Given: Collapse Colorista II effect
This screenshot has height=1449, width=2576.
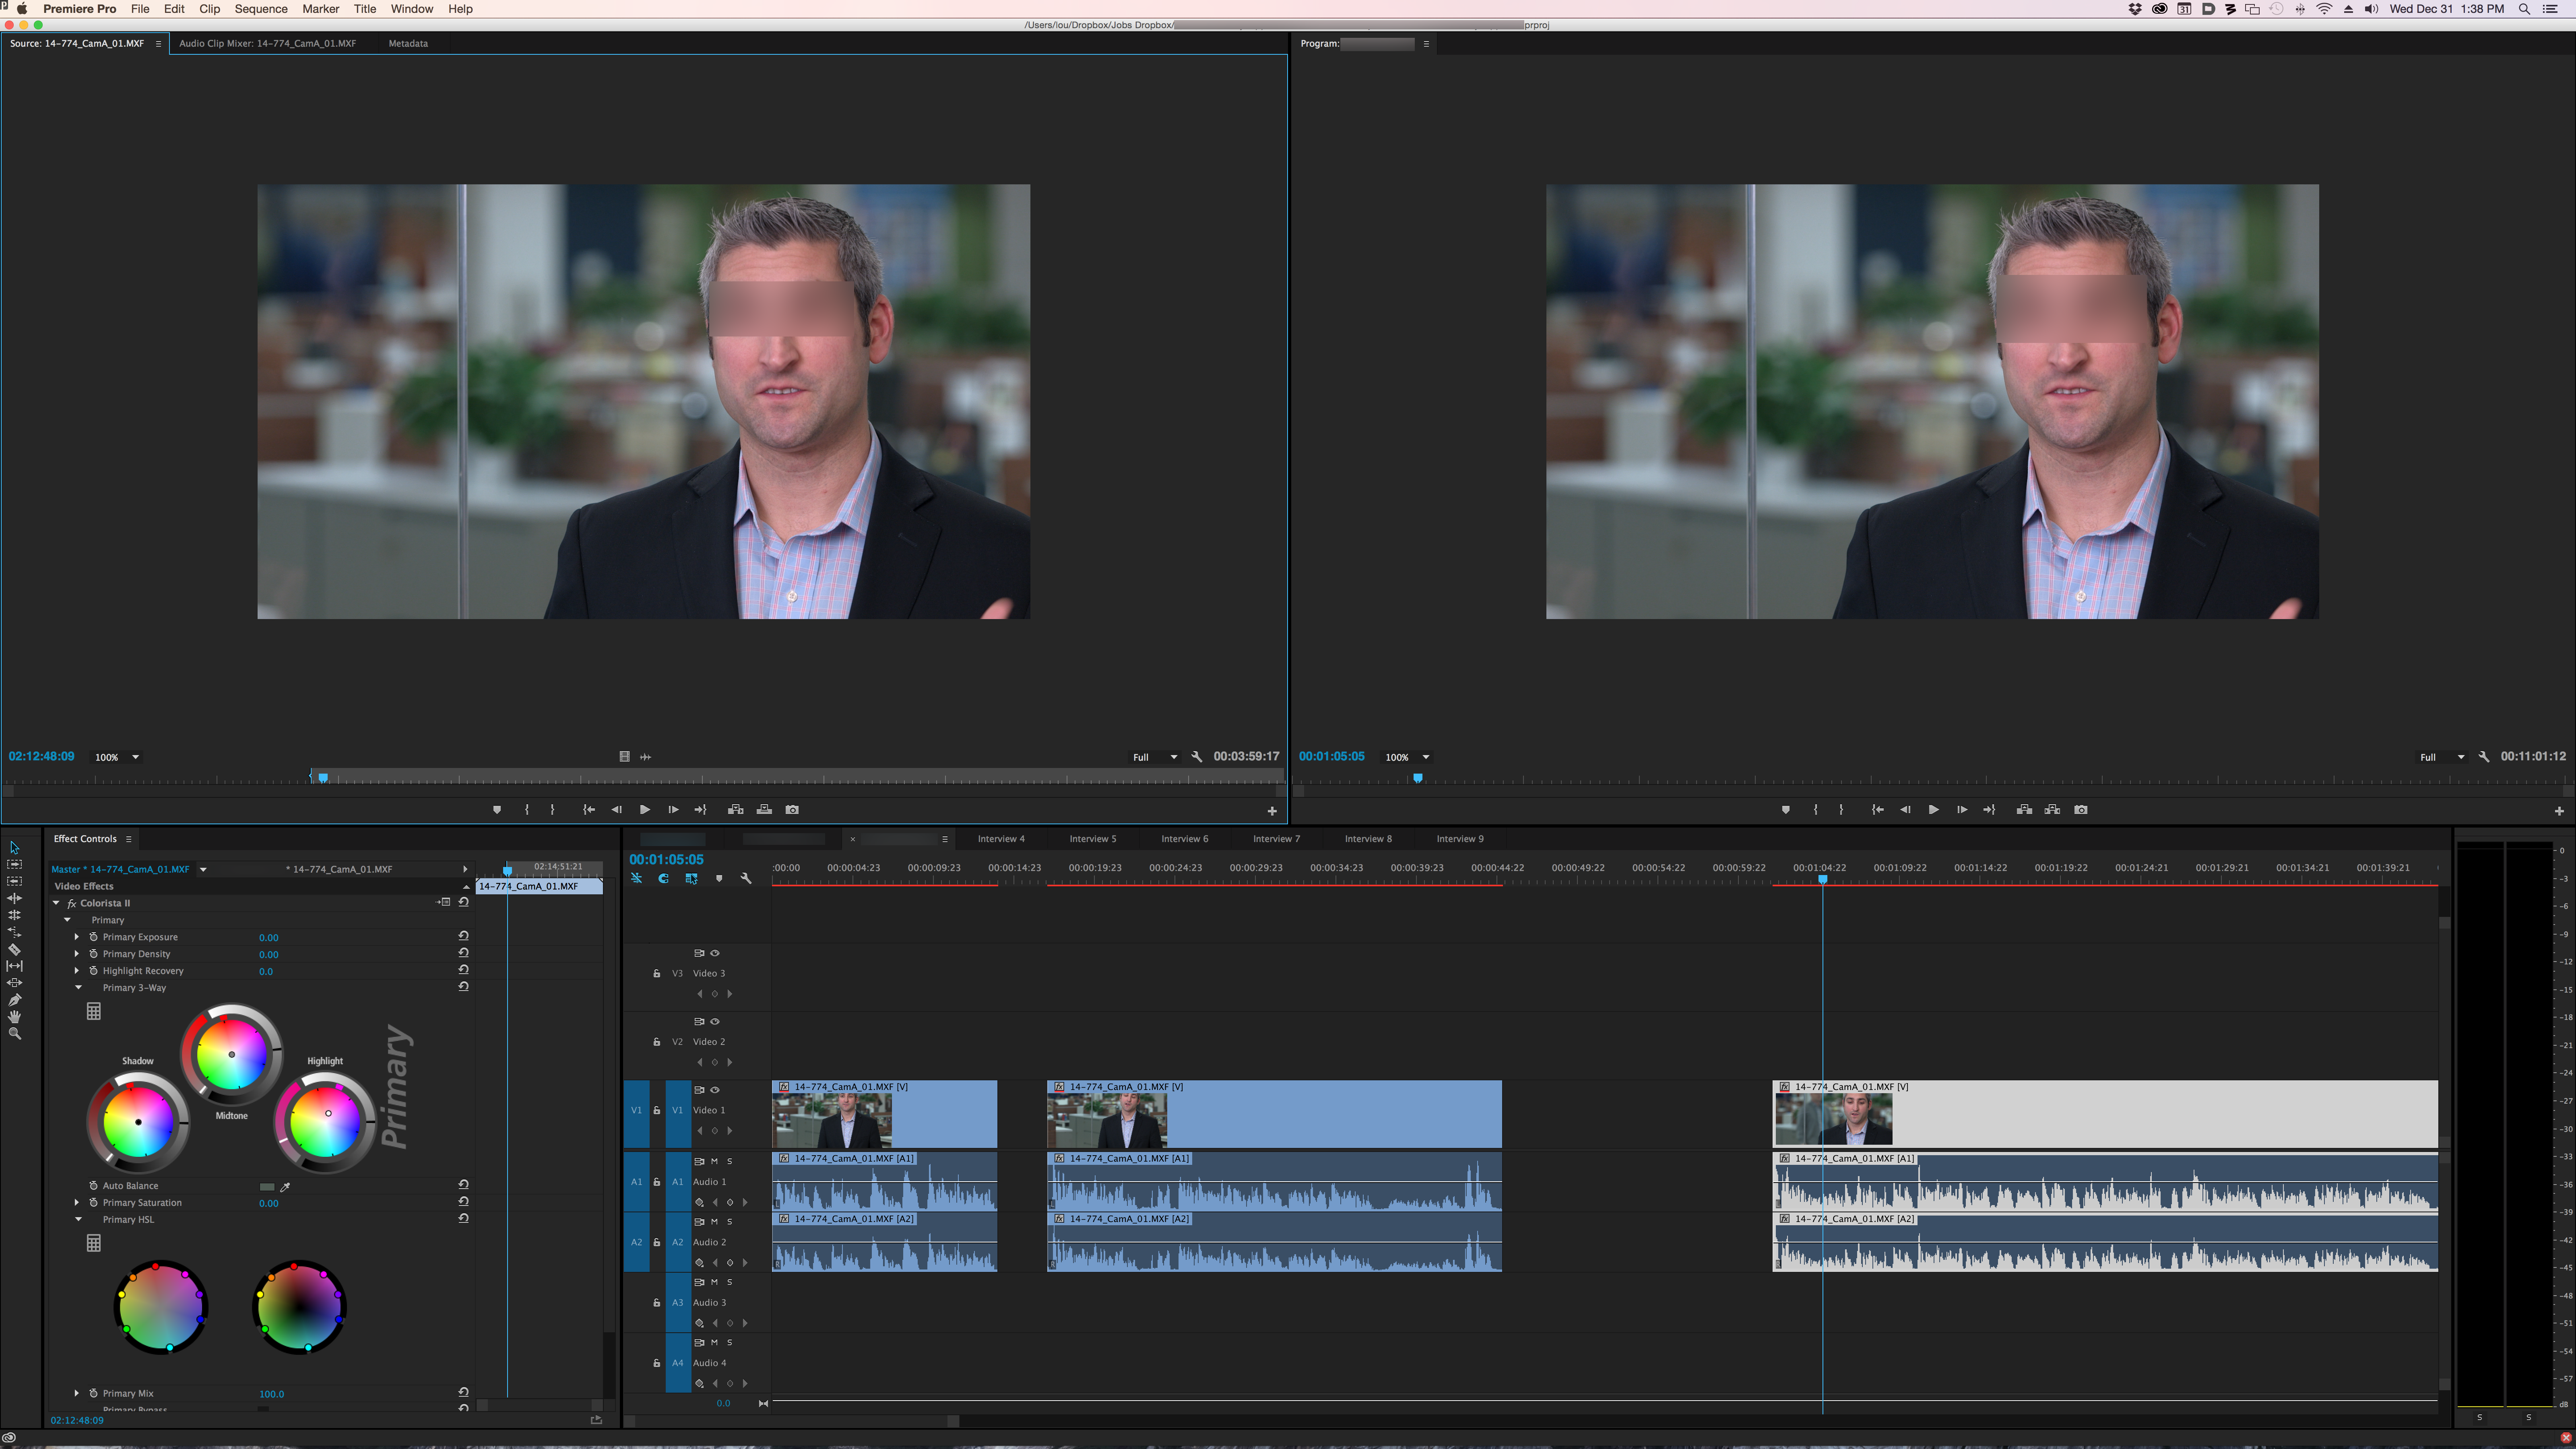Looking at the screenshot, I should (56, 903).
